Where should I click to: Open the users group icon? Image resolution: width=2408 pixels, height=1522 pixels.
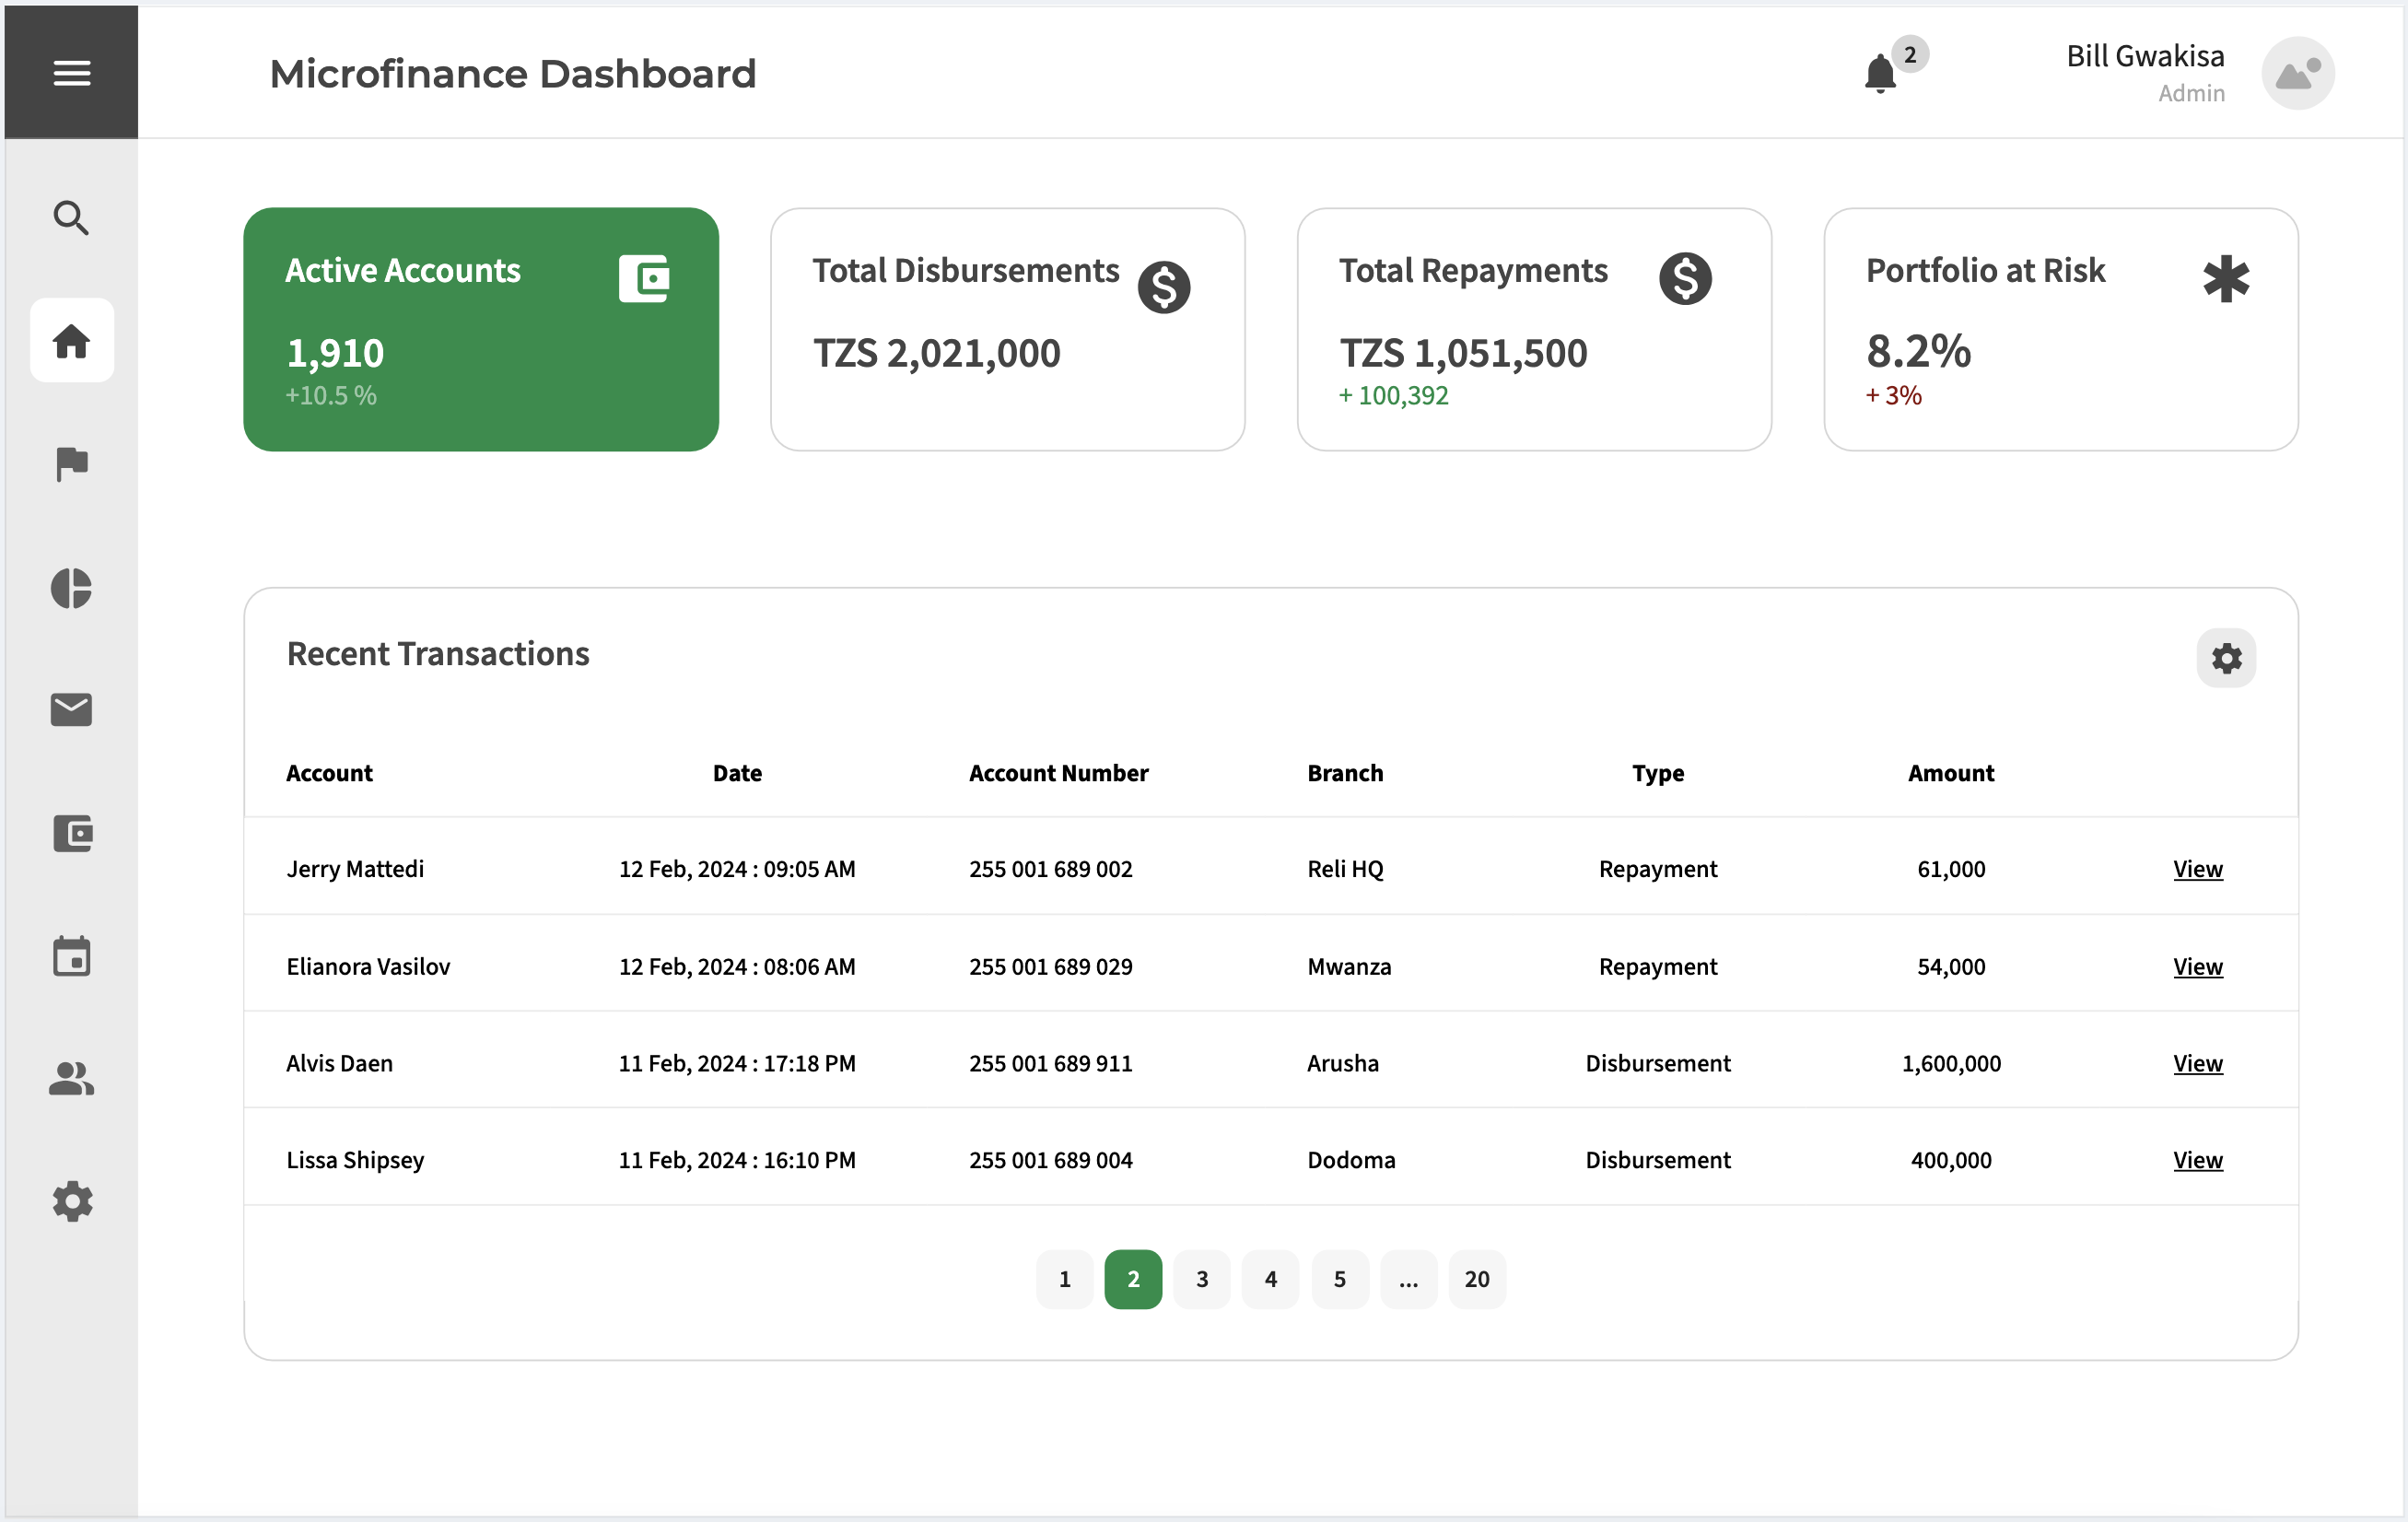click(71, 1079)
